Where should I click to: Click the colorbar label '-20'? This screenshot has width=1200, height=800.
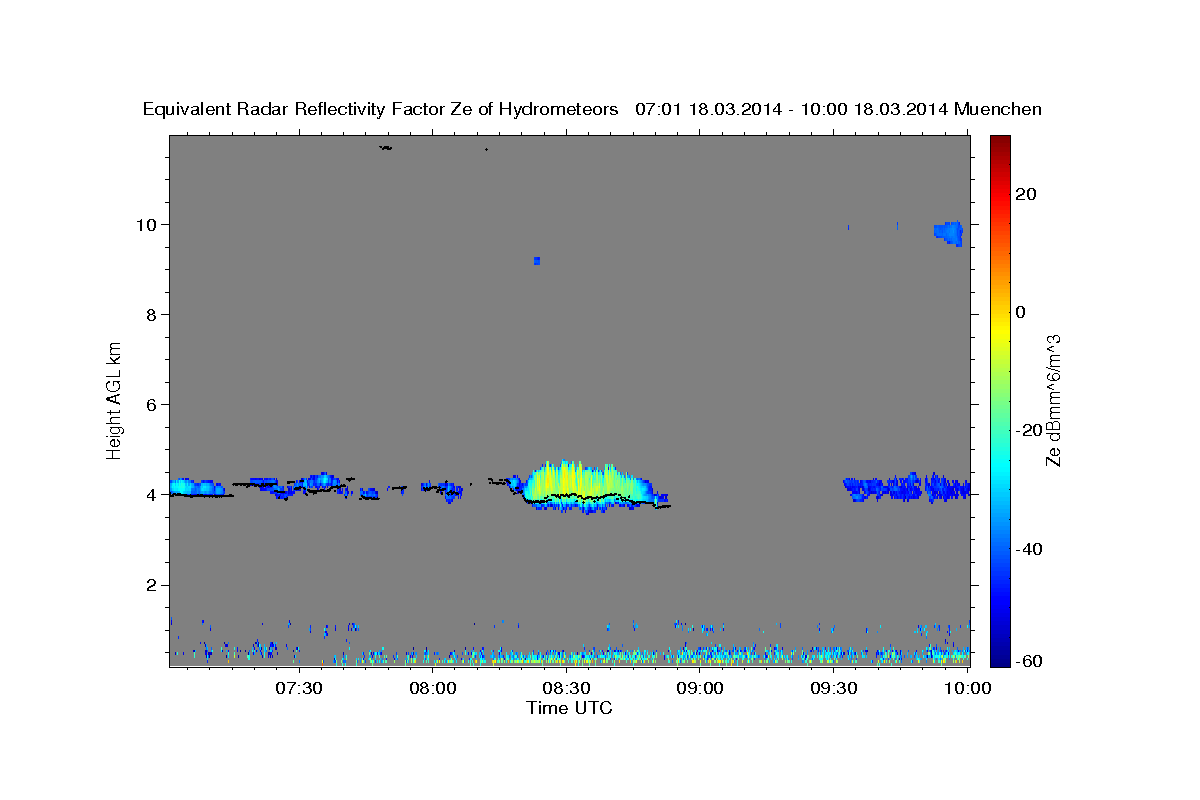[x=1029, y=430]
